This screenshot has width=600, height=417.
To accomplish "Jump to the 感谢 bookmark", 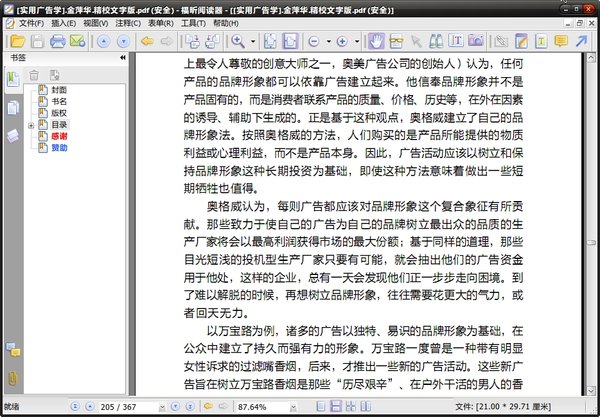I will (60, 135).
